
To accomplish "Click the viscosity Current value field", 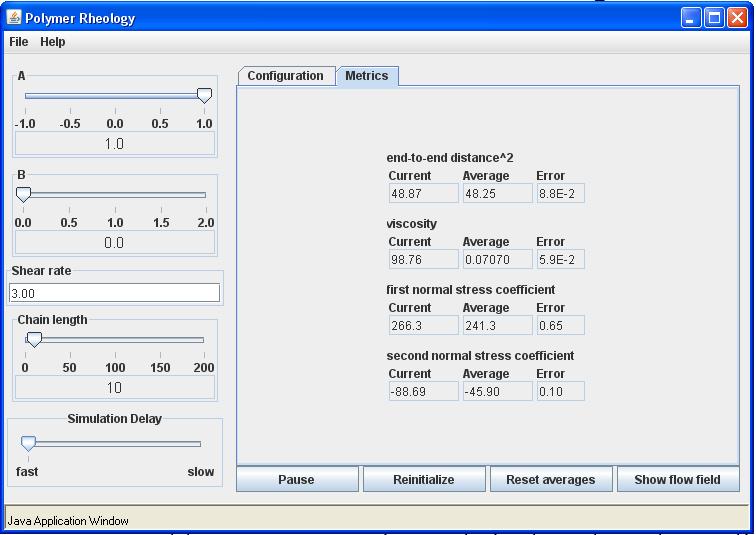I will [423, 259].
